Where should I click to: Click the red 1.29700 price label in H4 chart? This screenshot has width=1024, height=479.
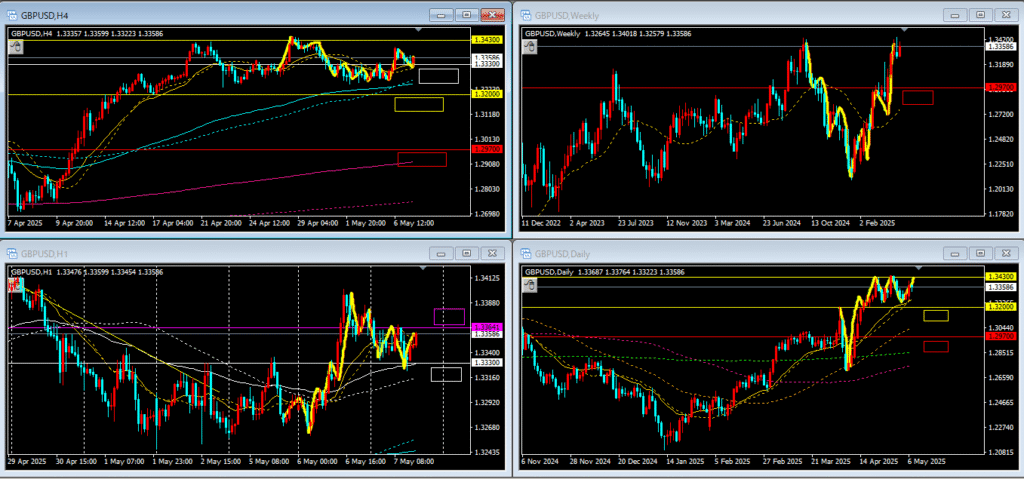point(487,150)
